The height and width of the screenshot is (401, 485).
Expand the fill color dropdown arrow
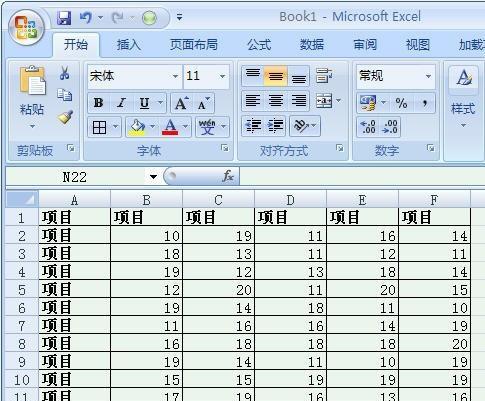point(152,126)
